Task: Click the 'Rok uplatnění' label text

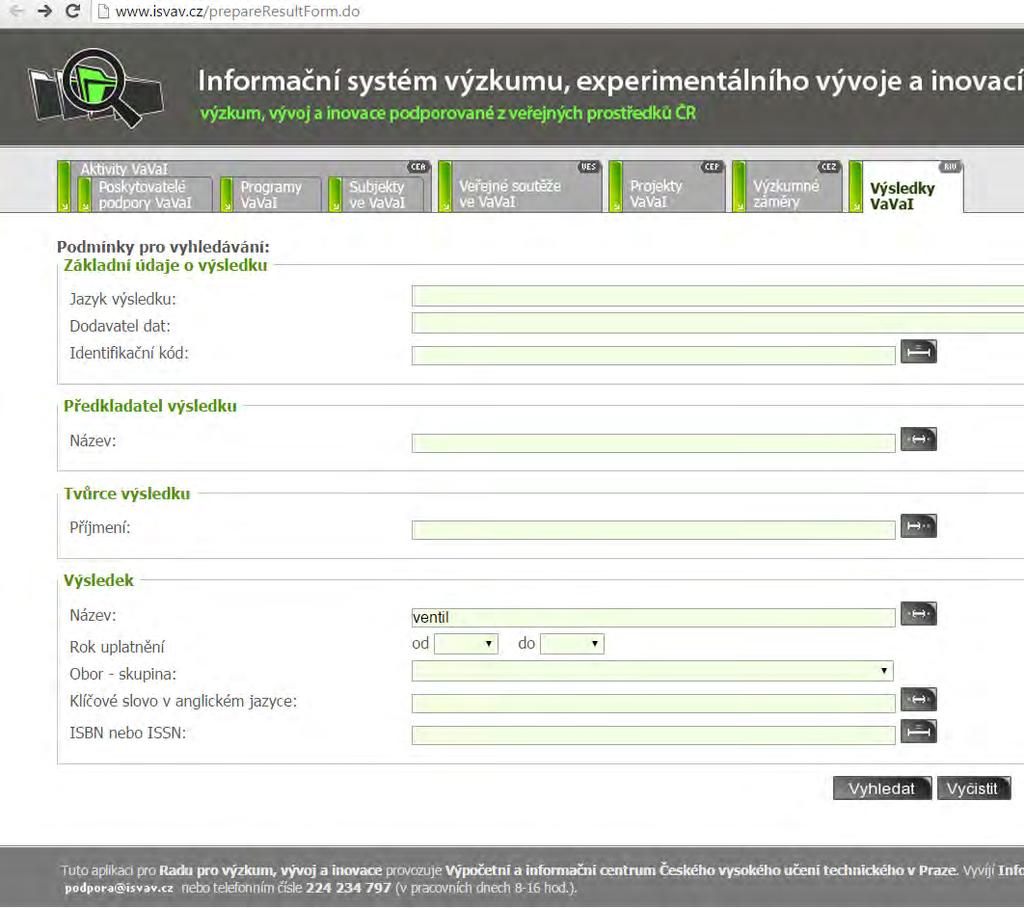Action: coord(117,647)
